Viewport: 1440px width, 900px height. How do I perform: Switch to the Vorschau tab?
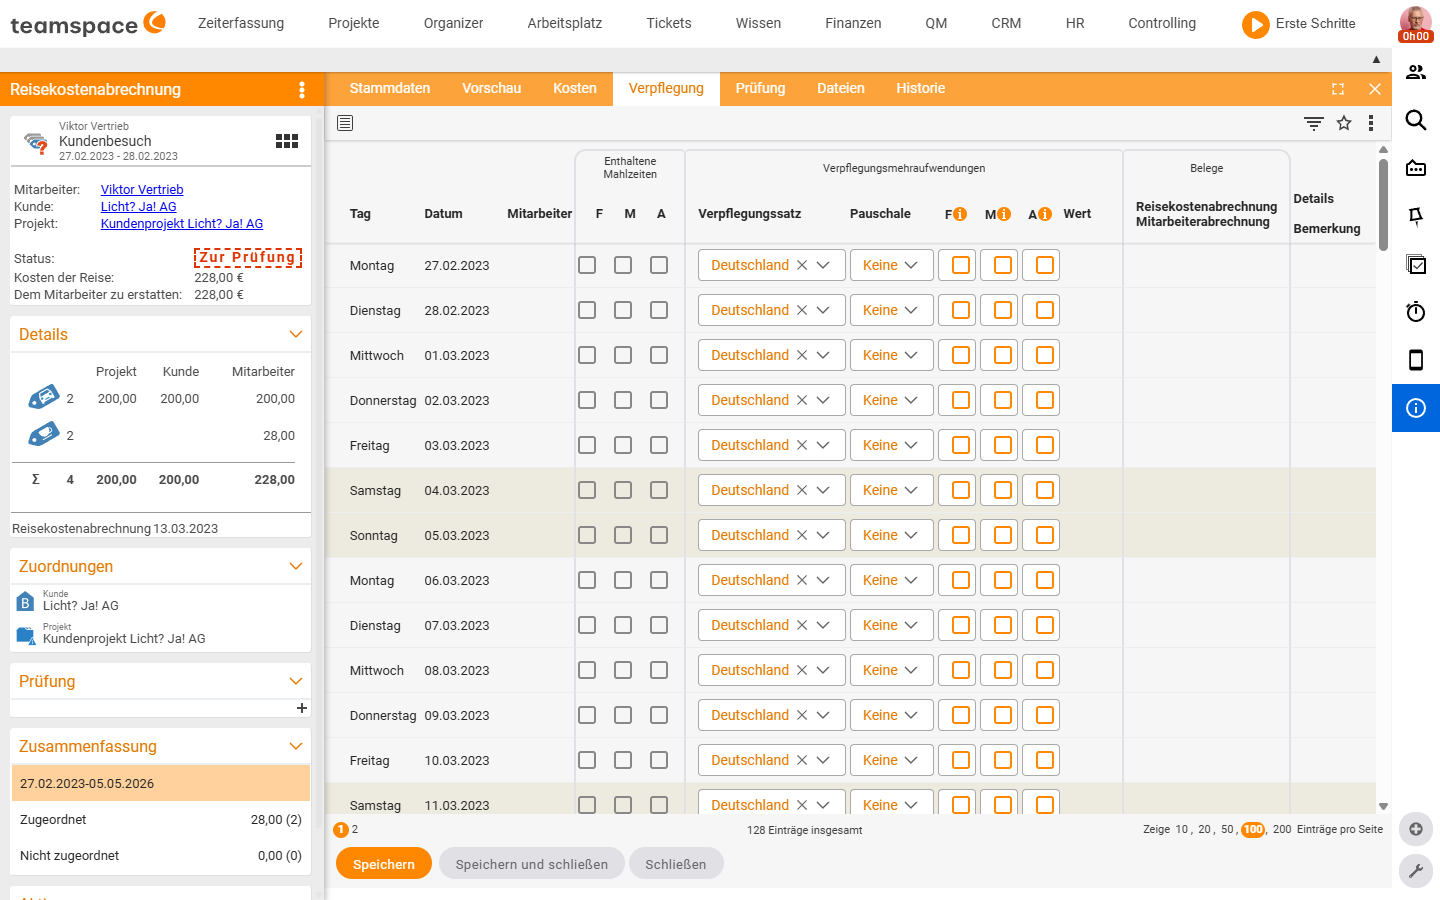491,88
